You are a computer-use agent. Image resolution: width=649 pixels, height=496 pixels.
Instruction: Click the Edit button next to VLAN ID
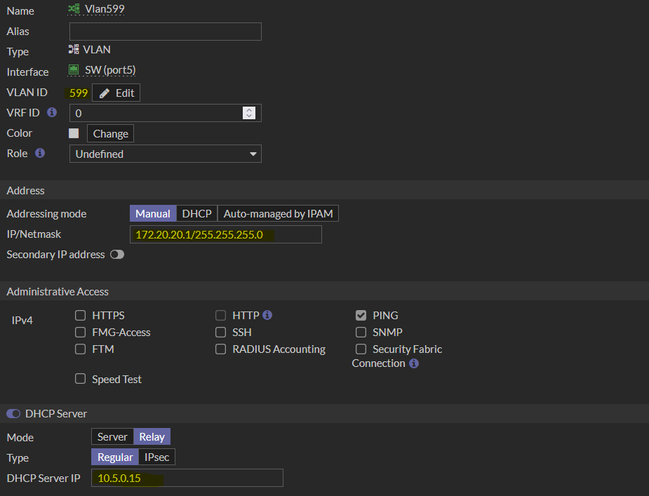pyautogui.click(x=116, y=93)
